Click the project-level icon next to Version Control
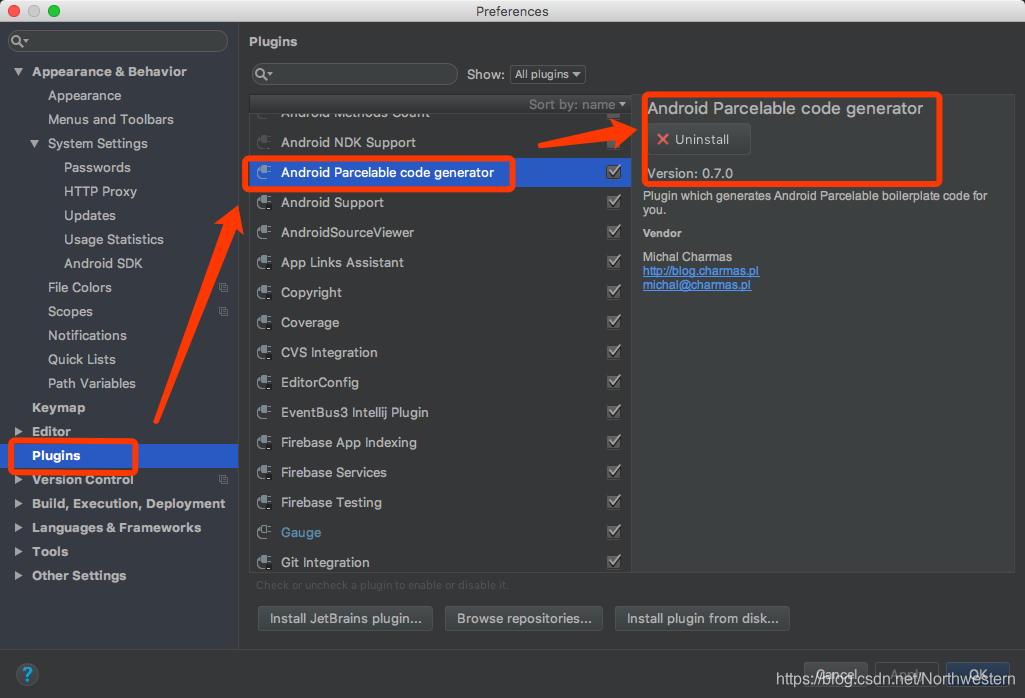The width and height of the screenshot is (1025, 698). click(x=224, y=480)
